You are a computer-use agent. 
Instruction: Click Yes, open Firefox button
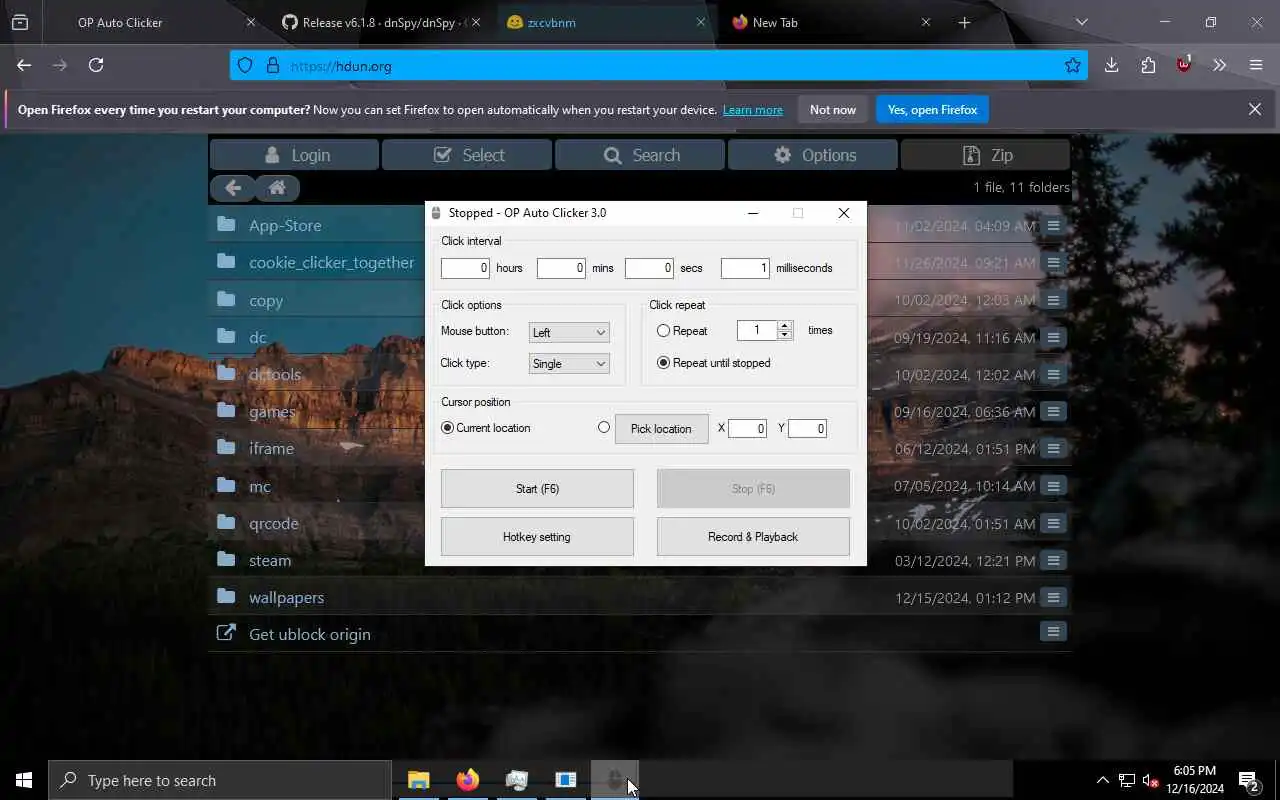932,110
